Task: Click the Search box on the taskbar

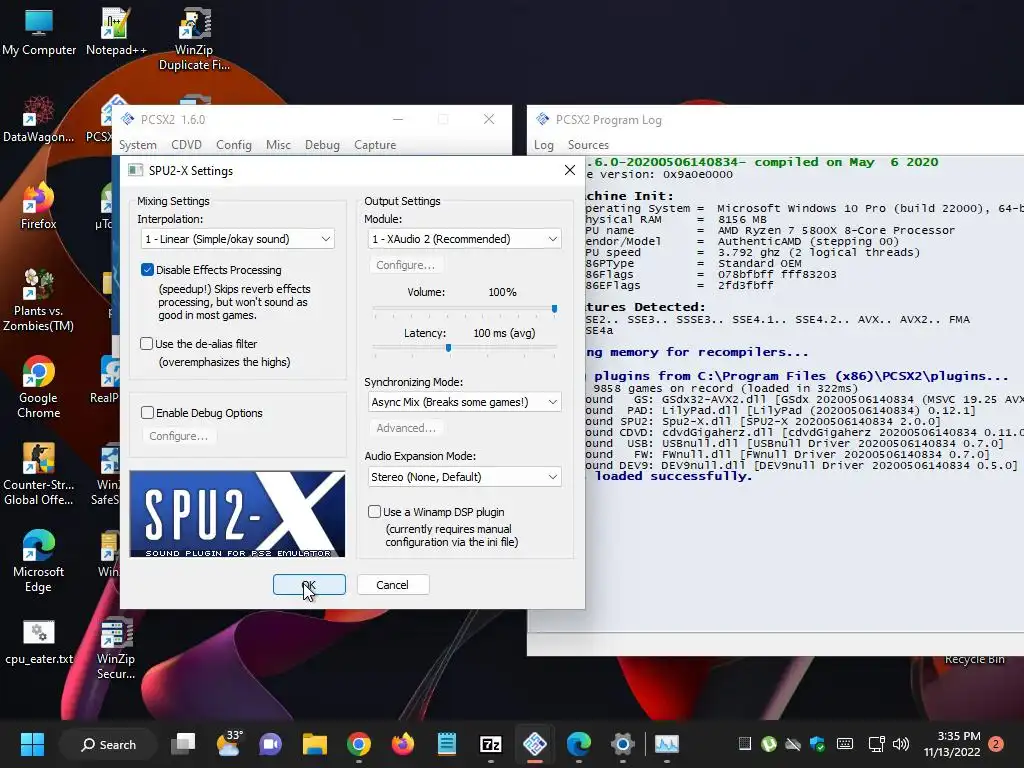Action: tap(108, 744)
